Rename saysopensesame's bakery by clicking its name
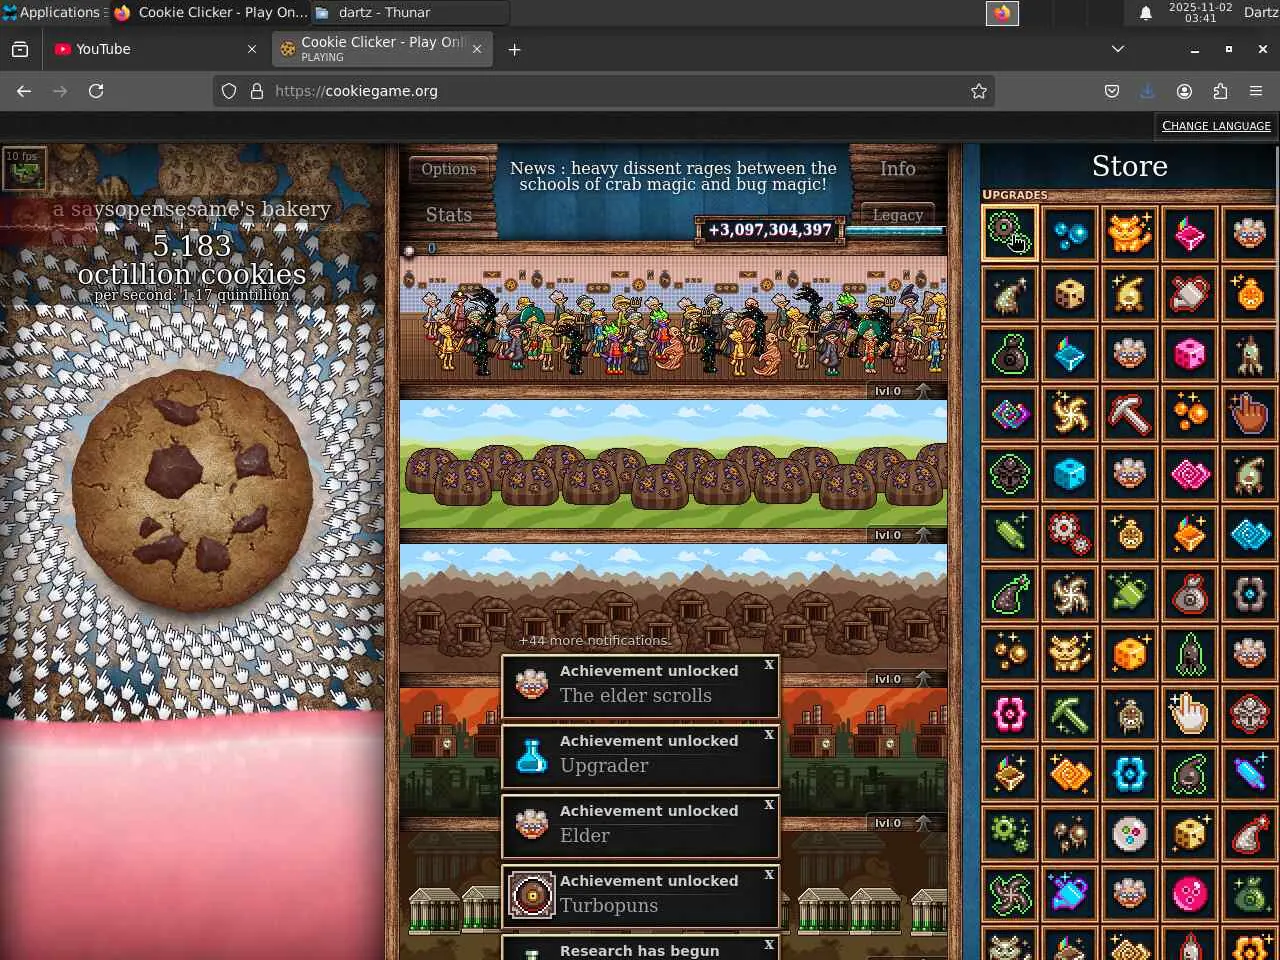The height and width of the screenshot is (960, 1280). pyautogui.click(x=192, y=209)
